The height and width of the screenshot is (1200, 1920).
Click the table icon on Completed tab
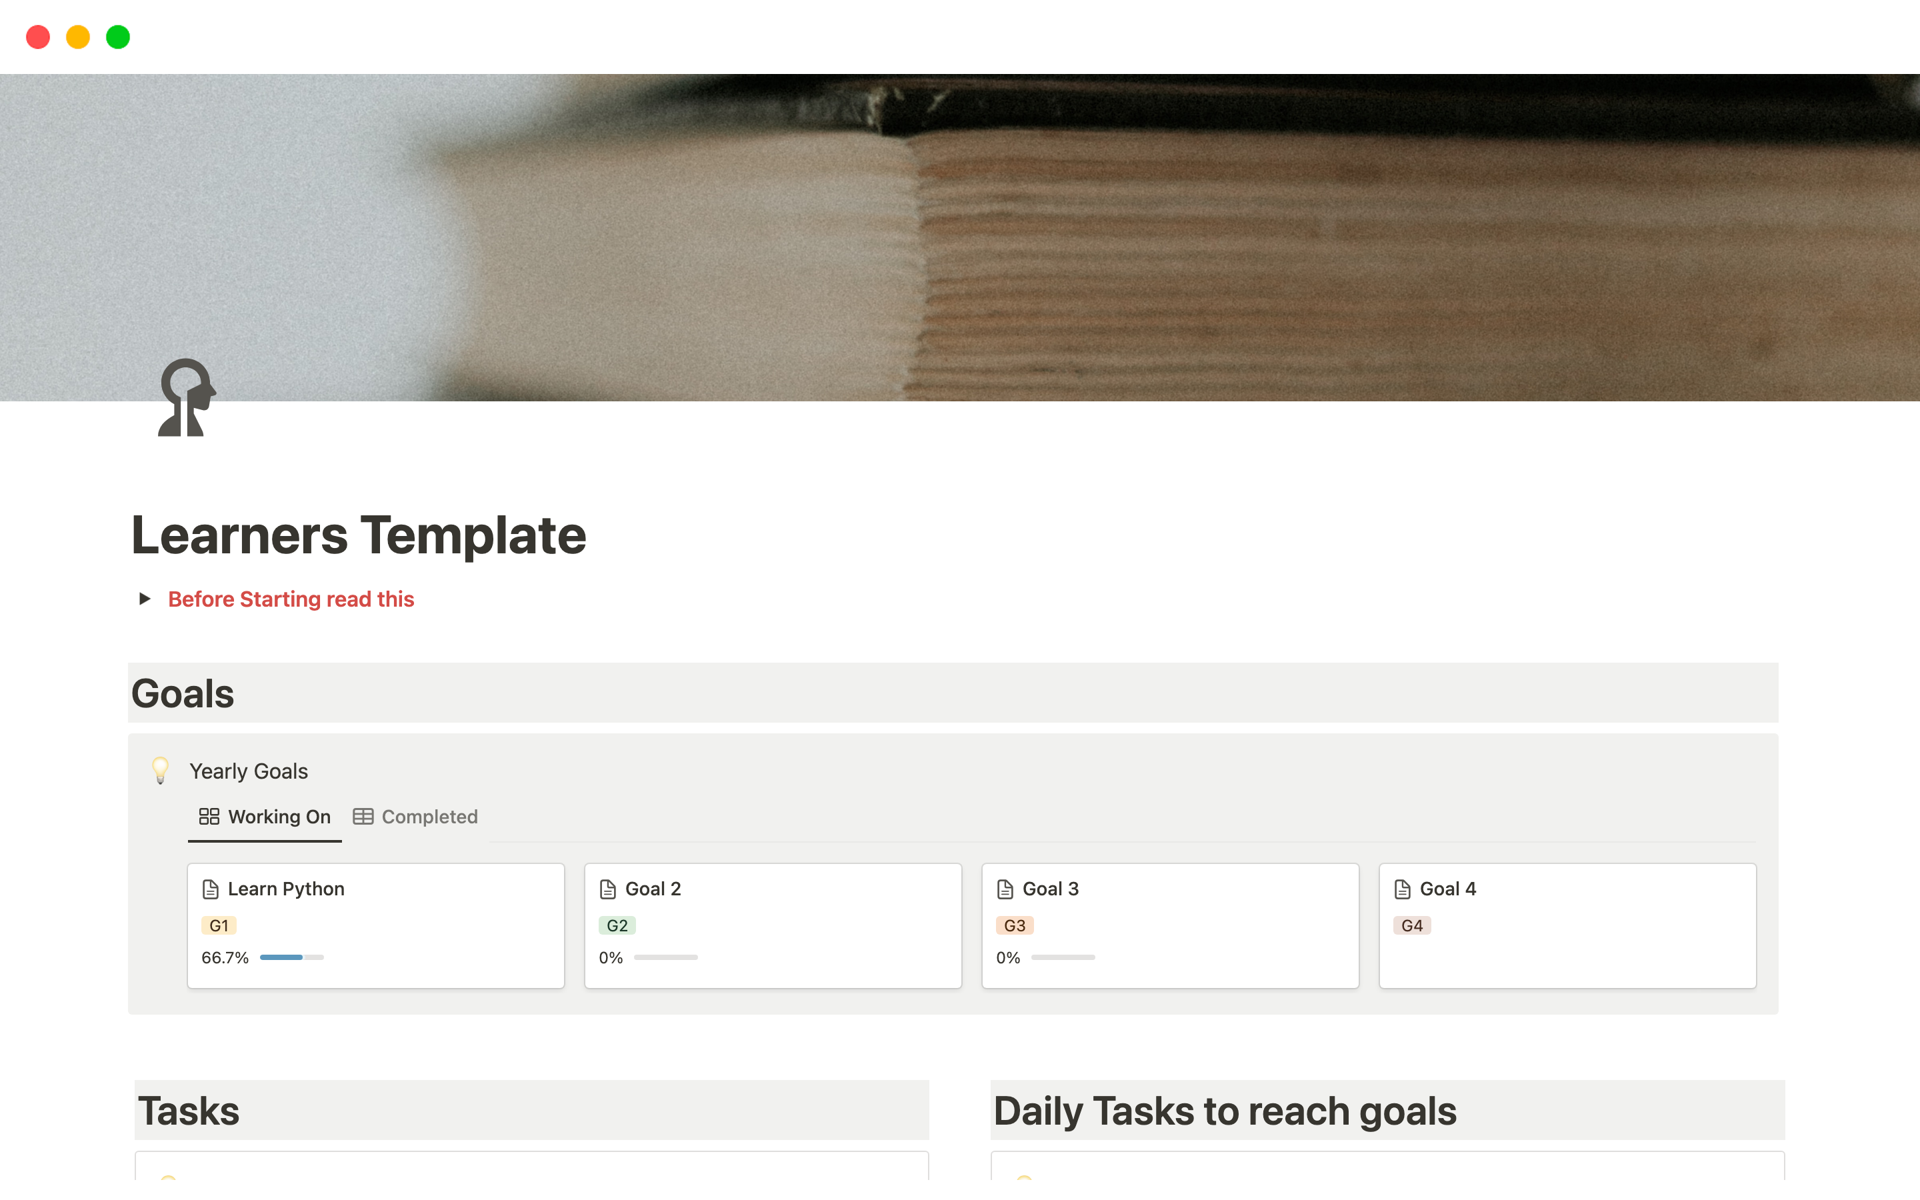pyautogui.click(x=363, y=817)
